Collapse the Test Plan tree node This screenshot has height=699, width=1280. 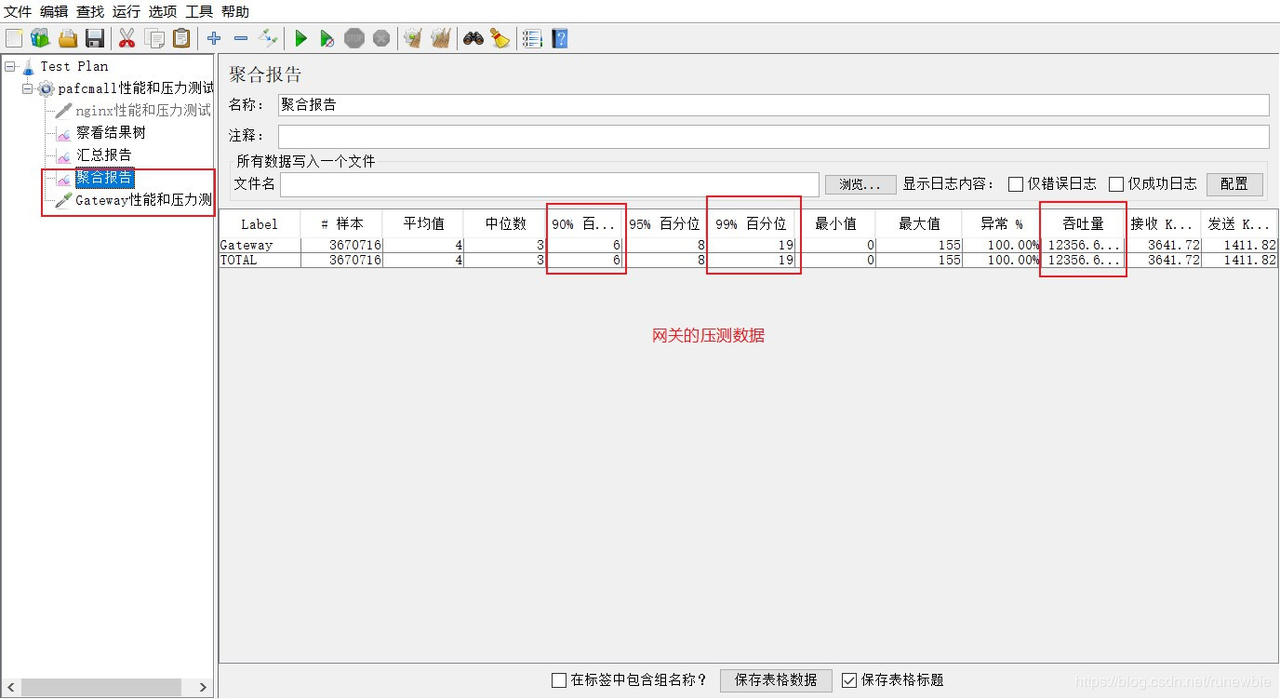click(x=10, y=66)
